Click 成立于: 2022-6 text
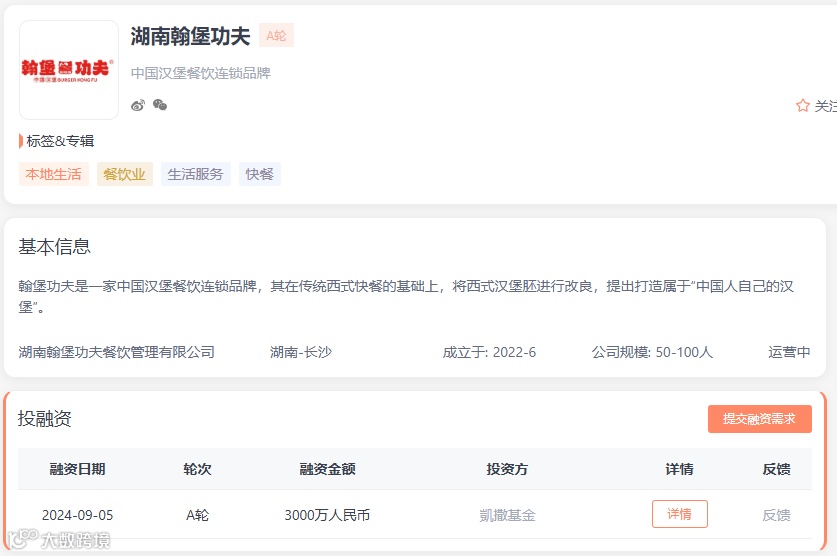The image size is (837, 556). (x=489, y=352)
